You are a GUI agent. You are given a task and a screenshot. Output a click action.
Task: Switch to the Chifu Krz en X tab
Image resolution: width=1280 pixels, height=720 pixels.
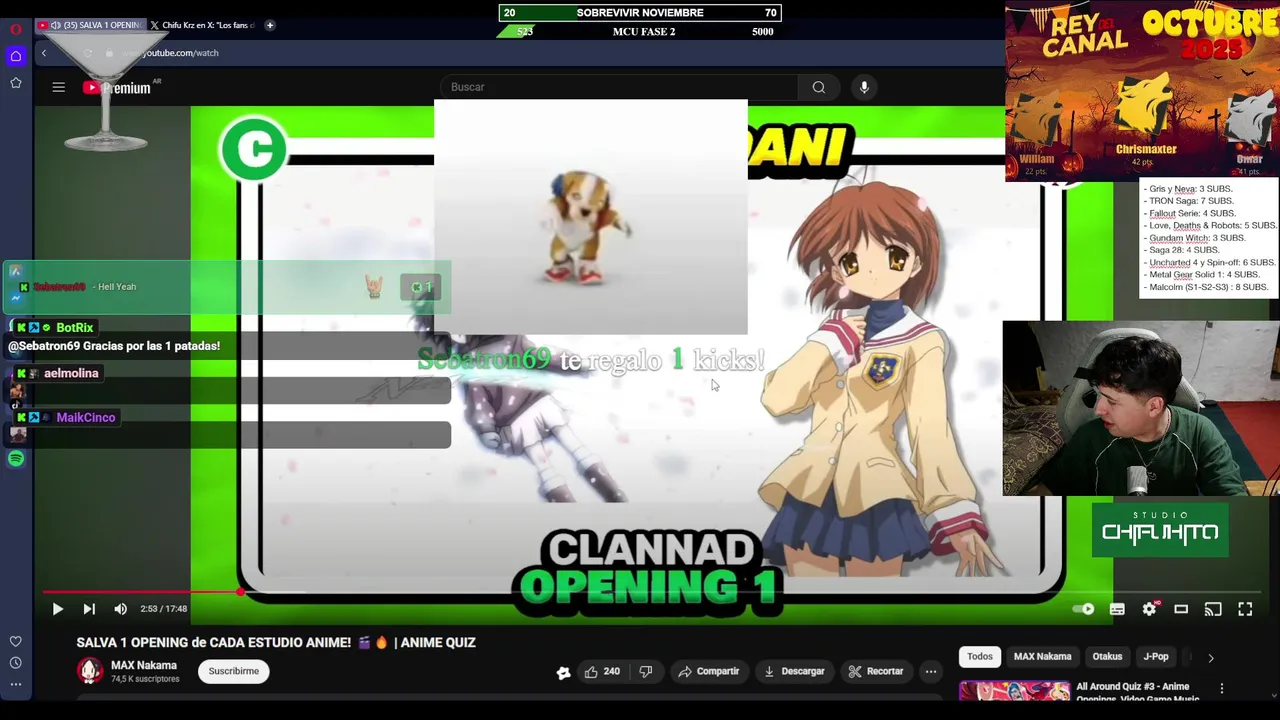click(x=204, y=25)
